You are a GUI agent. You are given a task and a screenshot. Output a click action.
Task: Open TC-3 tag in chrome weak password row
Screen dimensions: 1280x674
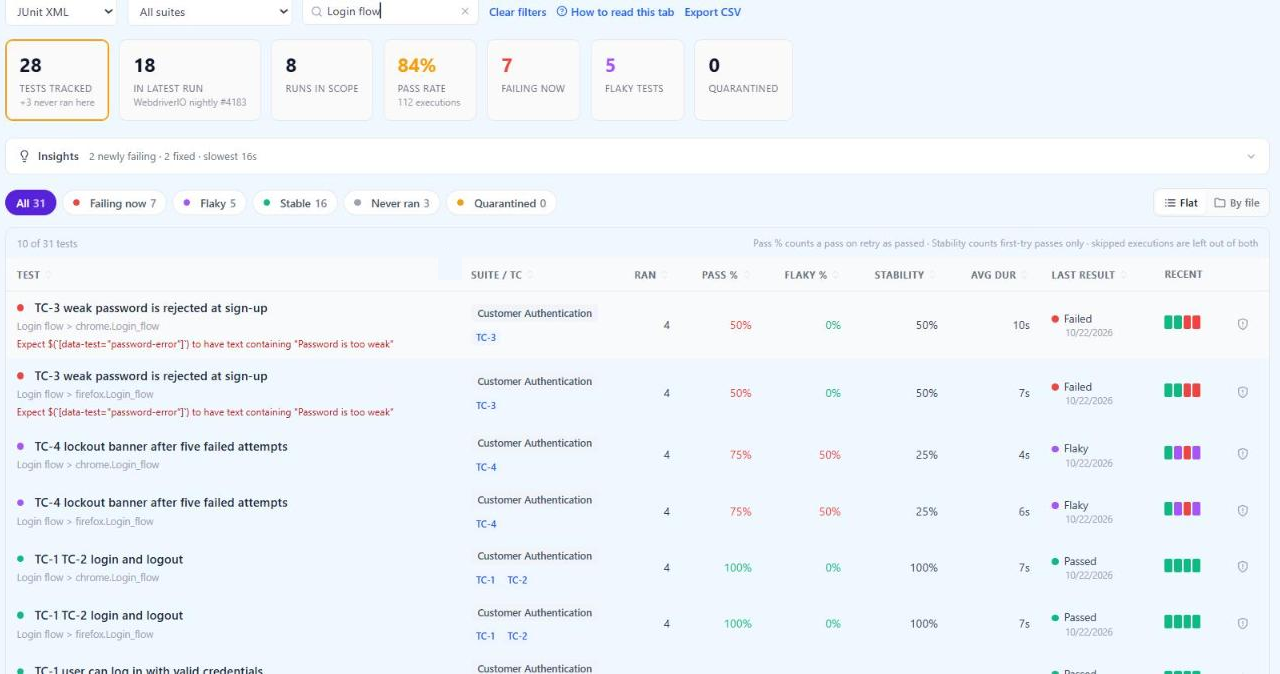coord(486,338)
